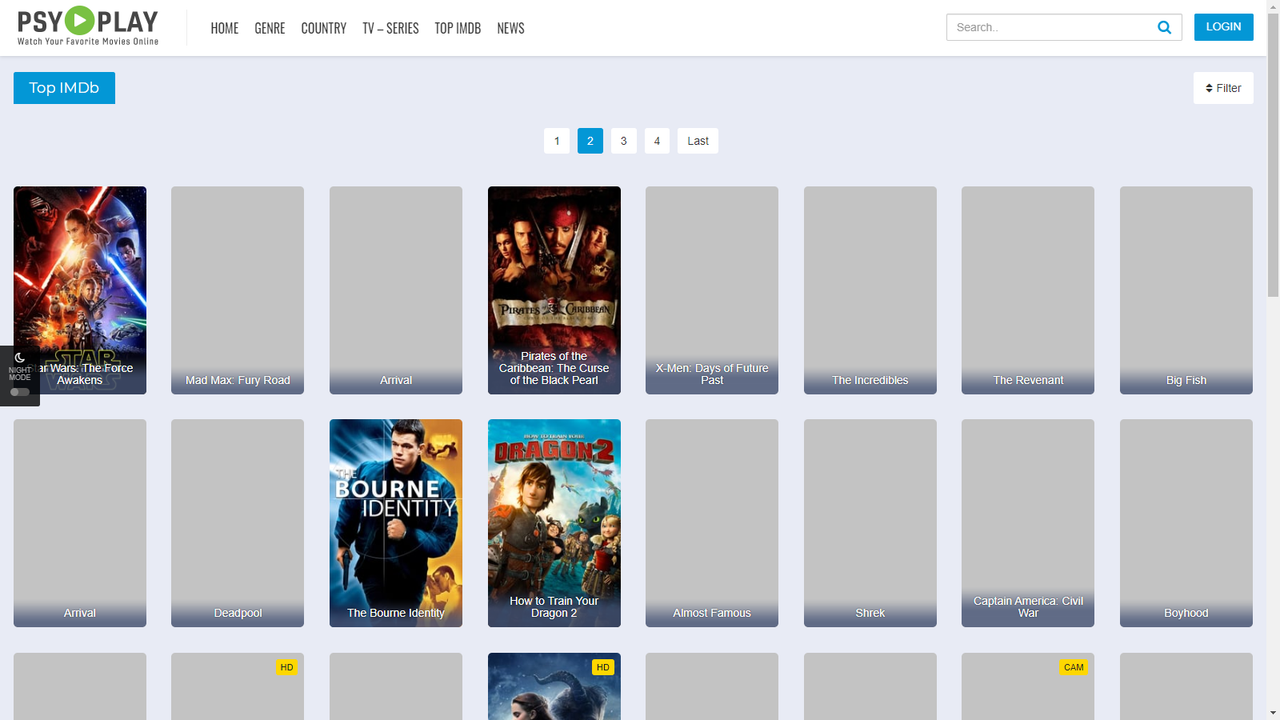Open The Revenant card
The height and width of the screenshot is (720, 1280).
pyautogui.click(x=1028, y=290)
